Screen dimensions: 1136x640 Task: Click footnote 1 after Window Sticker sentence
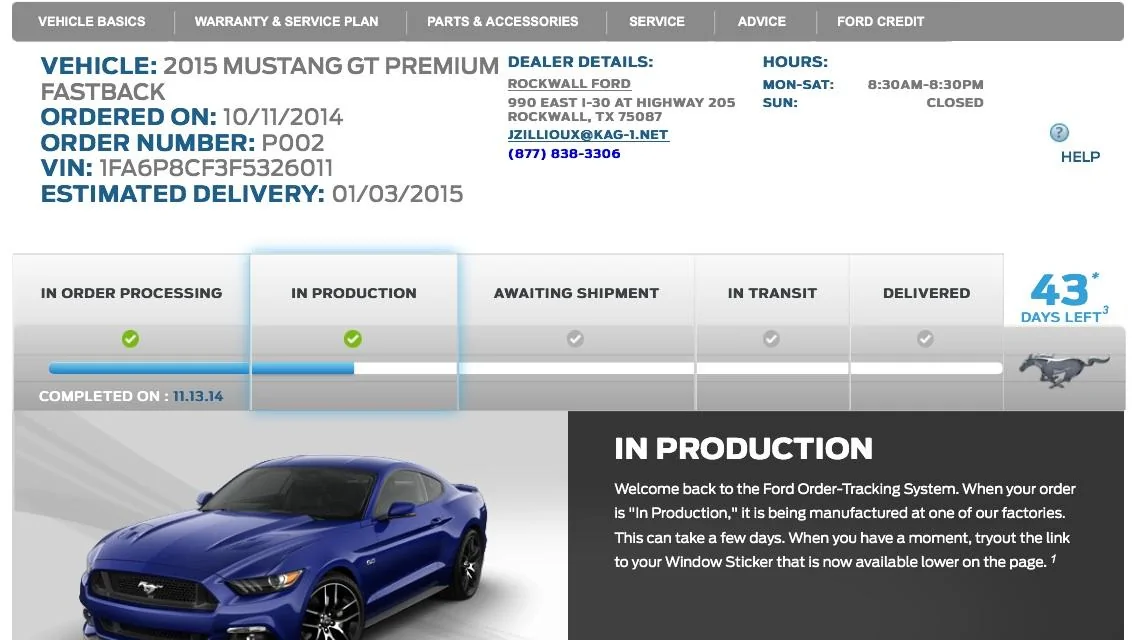(1053, 558)
